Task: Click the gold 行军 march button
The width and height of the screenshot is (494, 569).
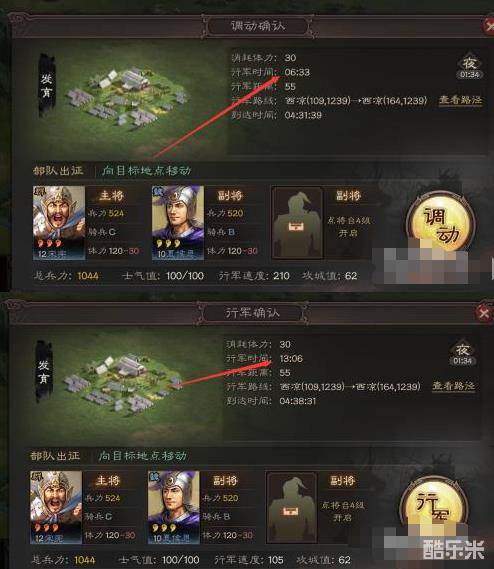Action: pyautogui.click(x=432, y=507)
